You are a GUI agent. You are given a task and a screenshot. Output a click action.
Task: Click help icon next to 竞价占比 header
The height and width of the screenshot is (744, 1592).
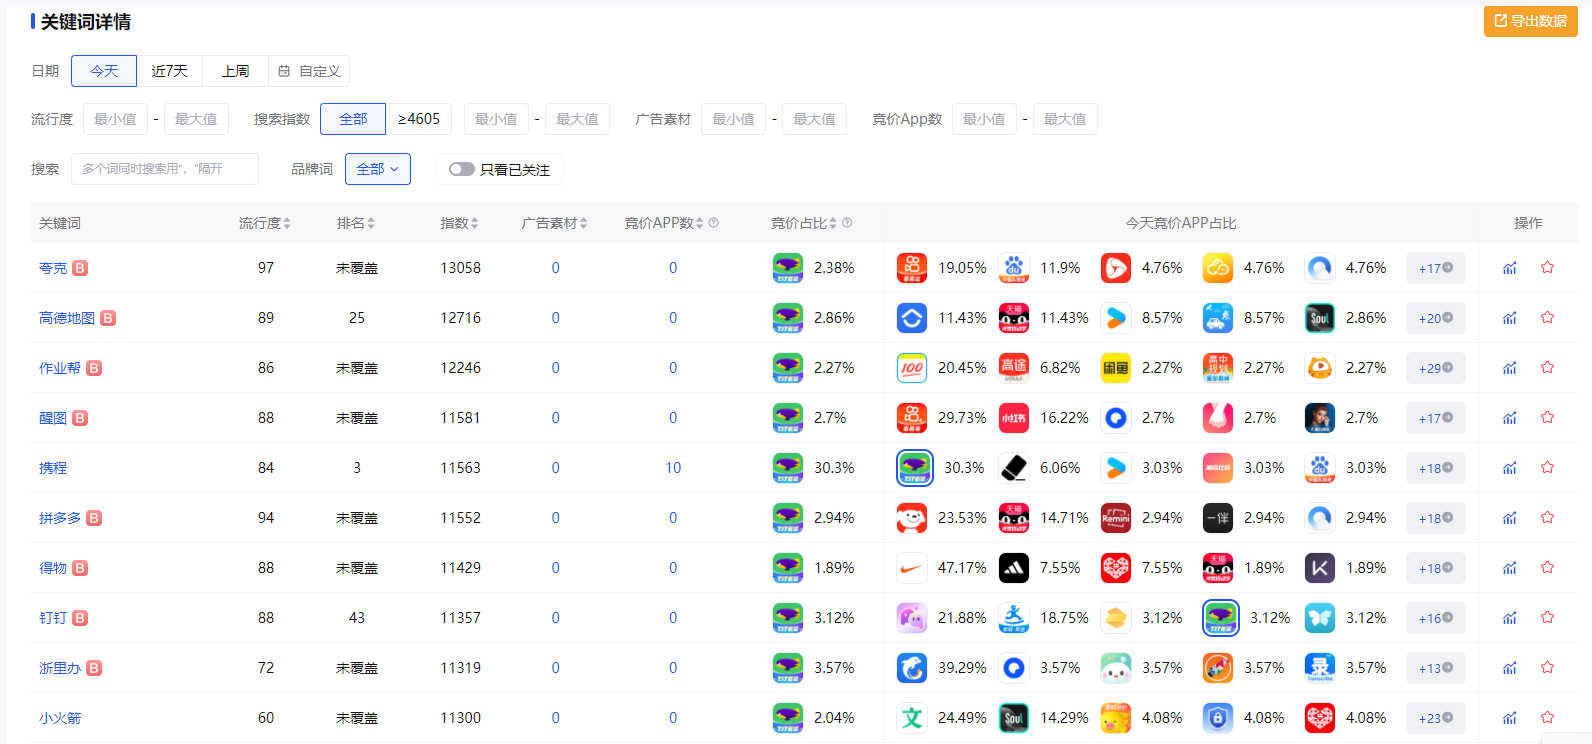[847, 223]
